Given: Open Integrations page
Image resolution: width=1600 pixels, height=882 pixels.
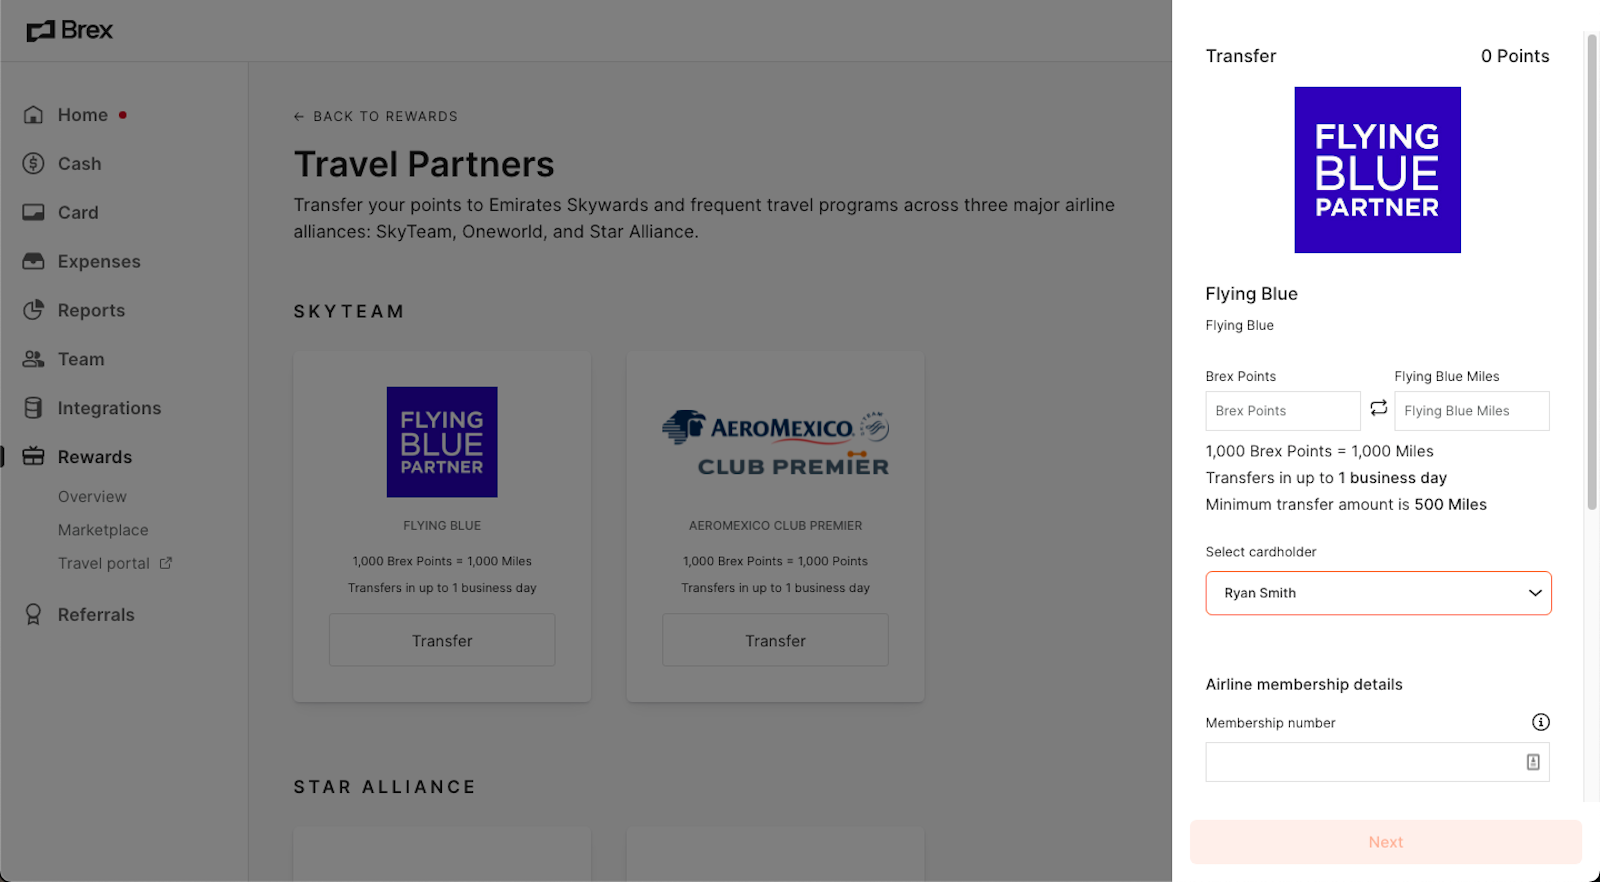Looking at the screenshot, I should [x=109, y=409].
